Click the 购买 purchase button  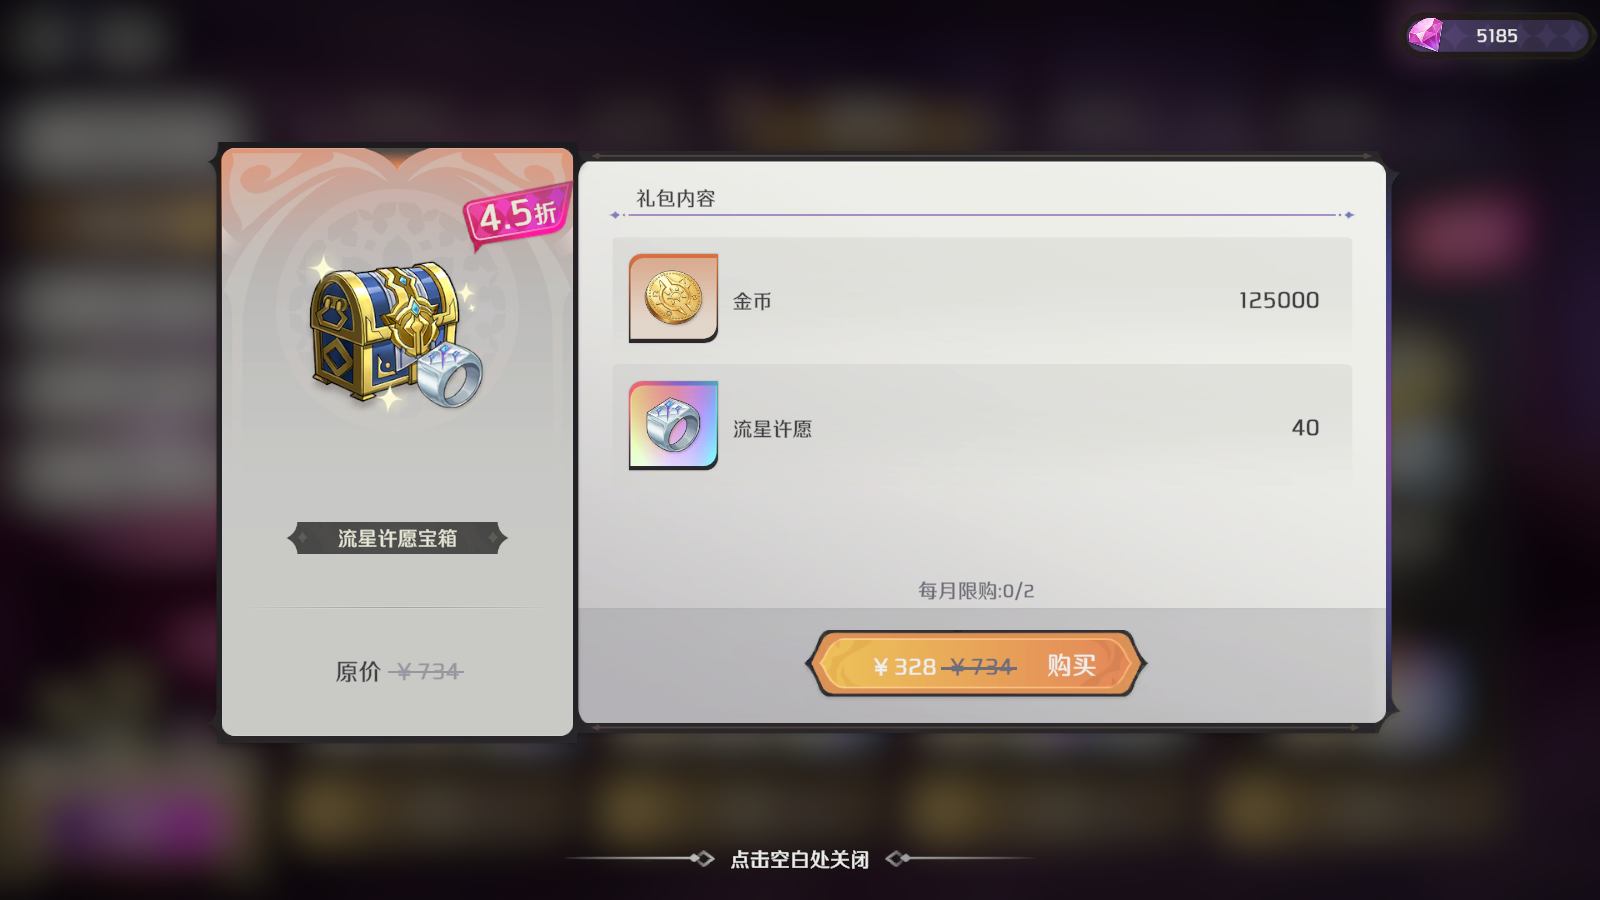(x=976, y=664)
